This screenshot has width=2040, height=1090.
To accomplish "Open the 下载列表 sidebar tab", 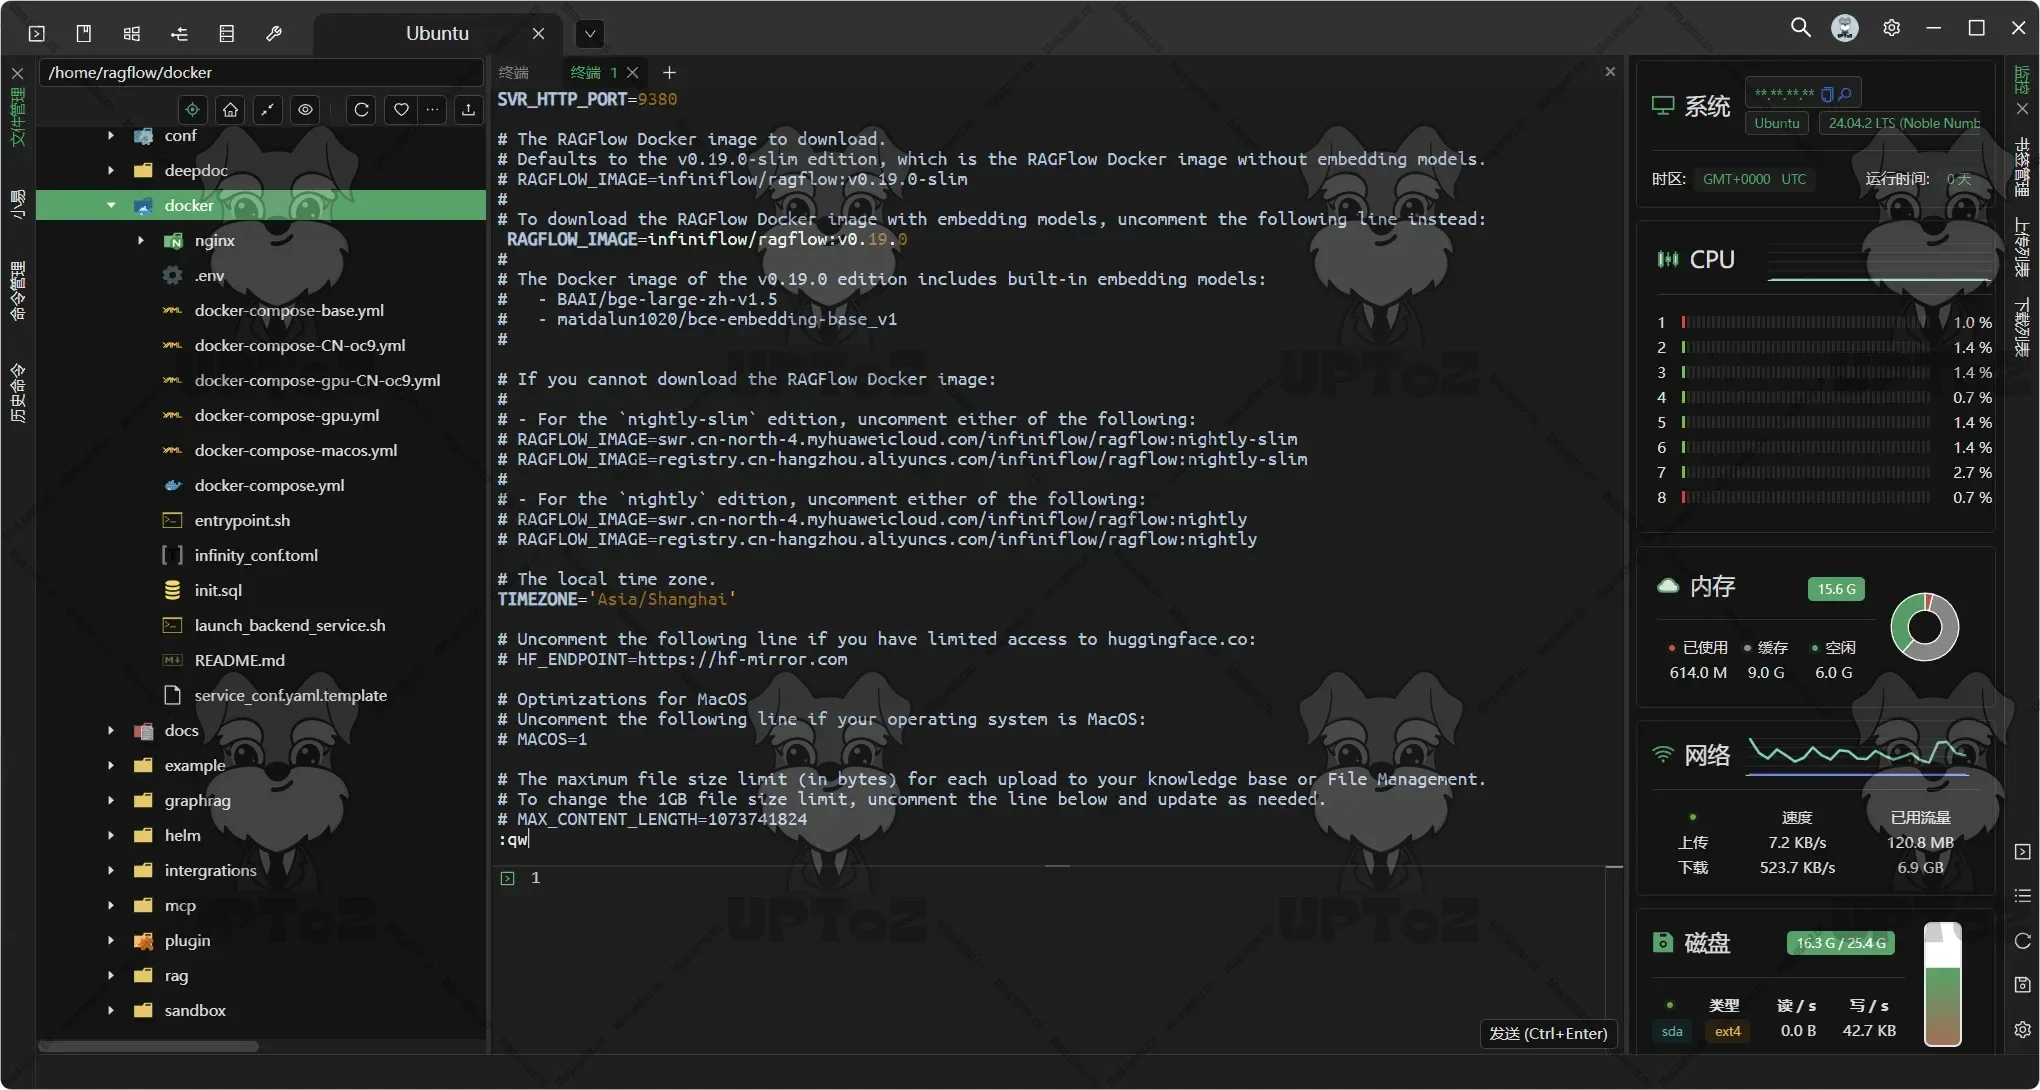I will (2022, 326).
